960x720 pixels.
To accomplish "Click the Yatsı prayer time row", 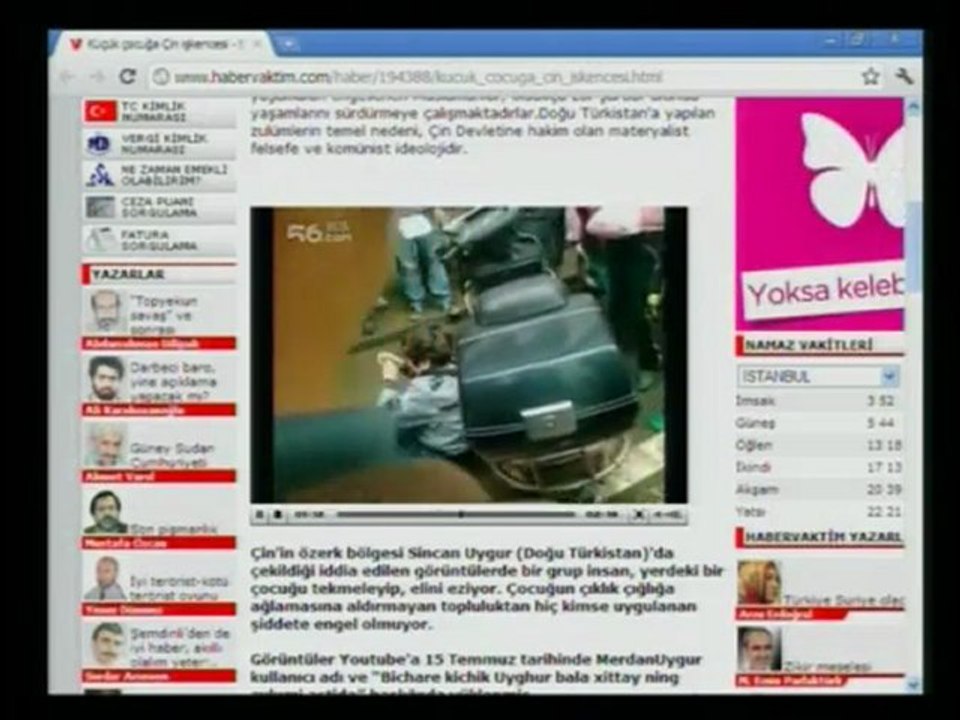I will pyautogui.click(x=818, y=511).
